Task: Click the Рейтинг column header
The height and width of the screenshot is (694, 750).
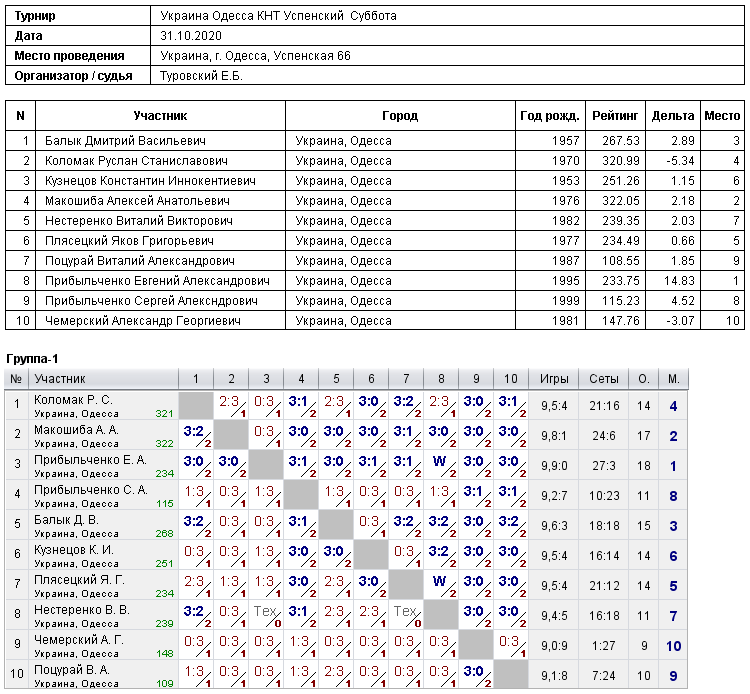Action: pos(615,116)
